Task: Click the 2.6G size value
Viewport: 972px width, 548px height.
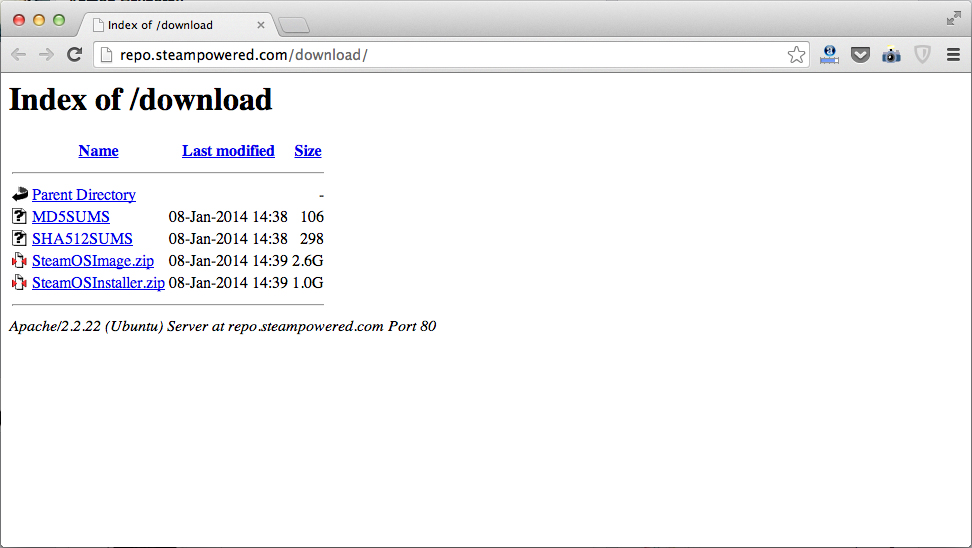Action: pyautogui.click(x=307, y=260)
